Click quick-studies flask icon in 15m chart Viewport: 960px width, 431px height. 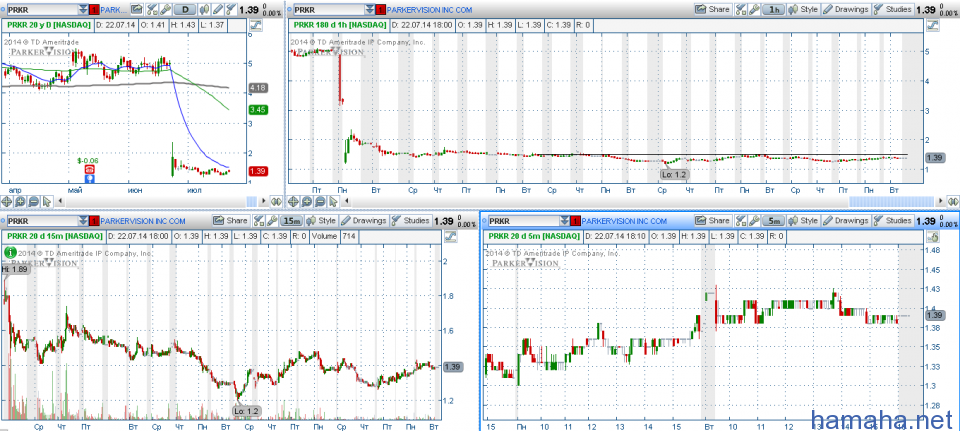click(260, 220)
